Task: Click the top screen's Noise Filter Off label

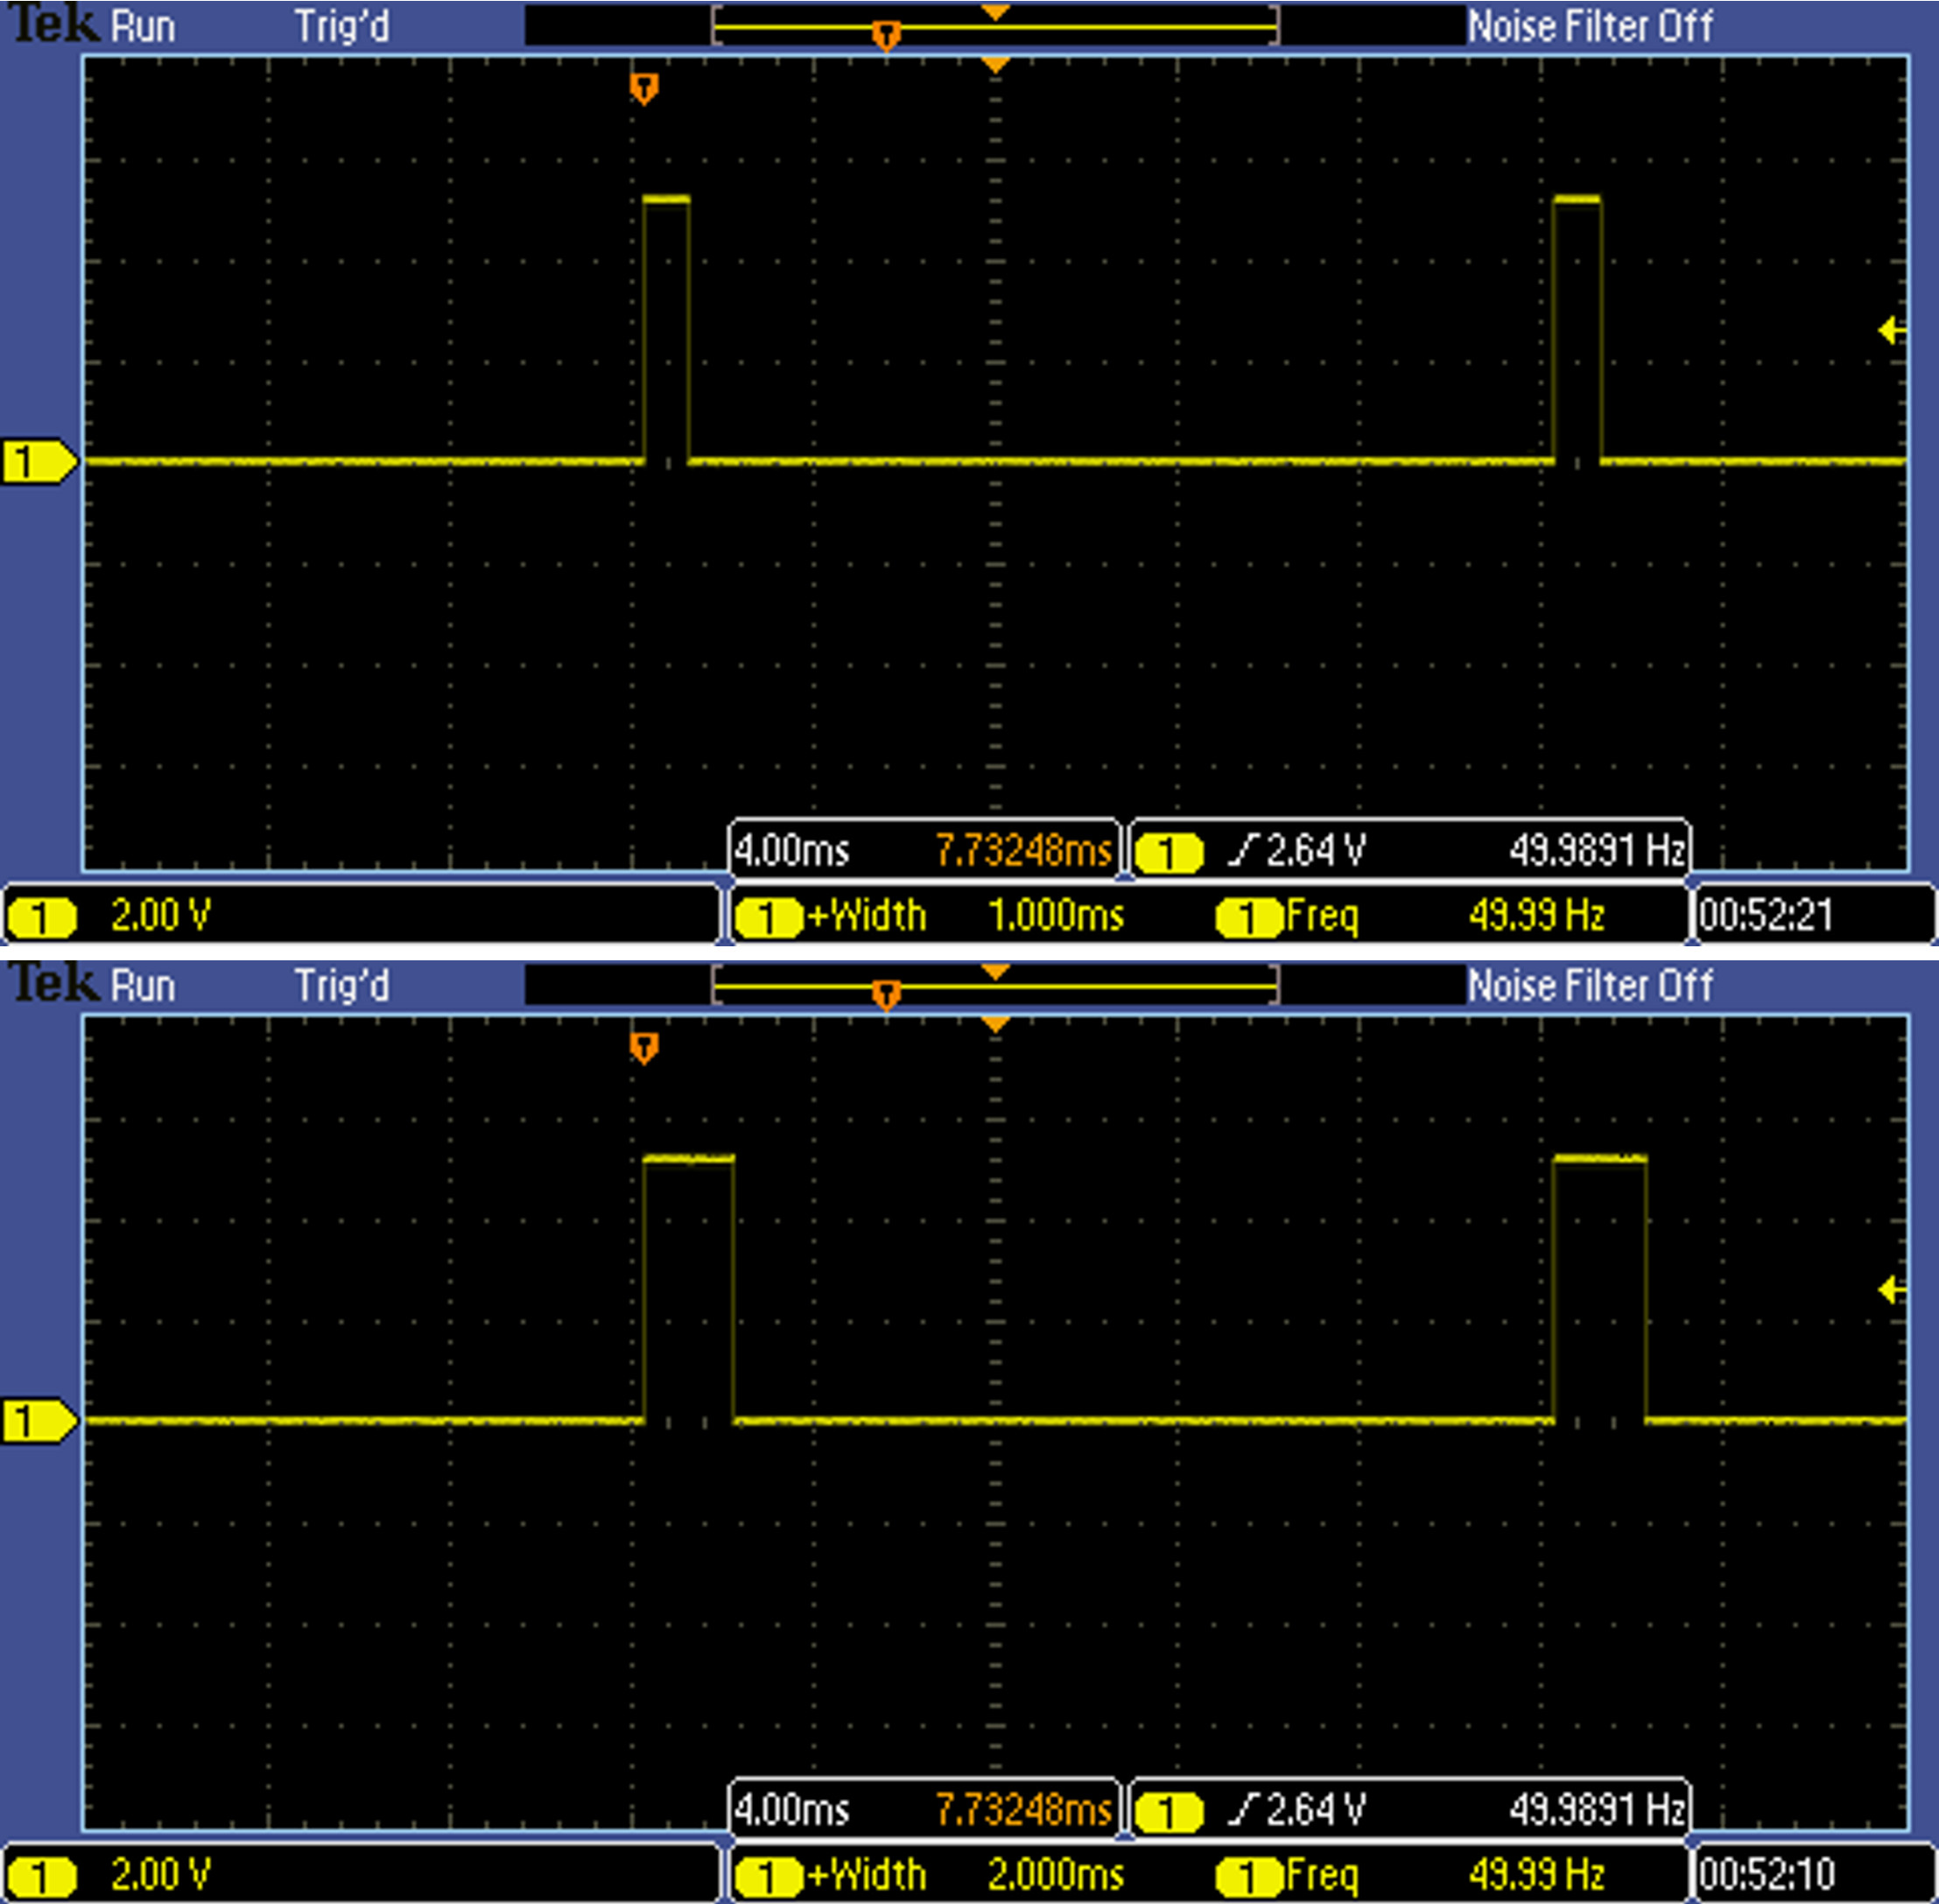Action: tap(1590, 27)
